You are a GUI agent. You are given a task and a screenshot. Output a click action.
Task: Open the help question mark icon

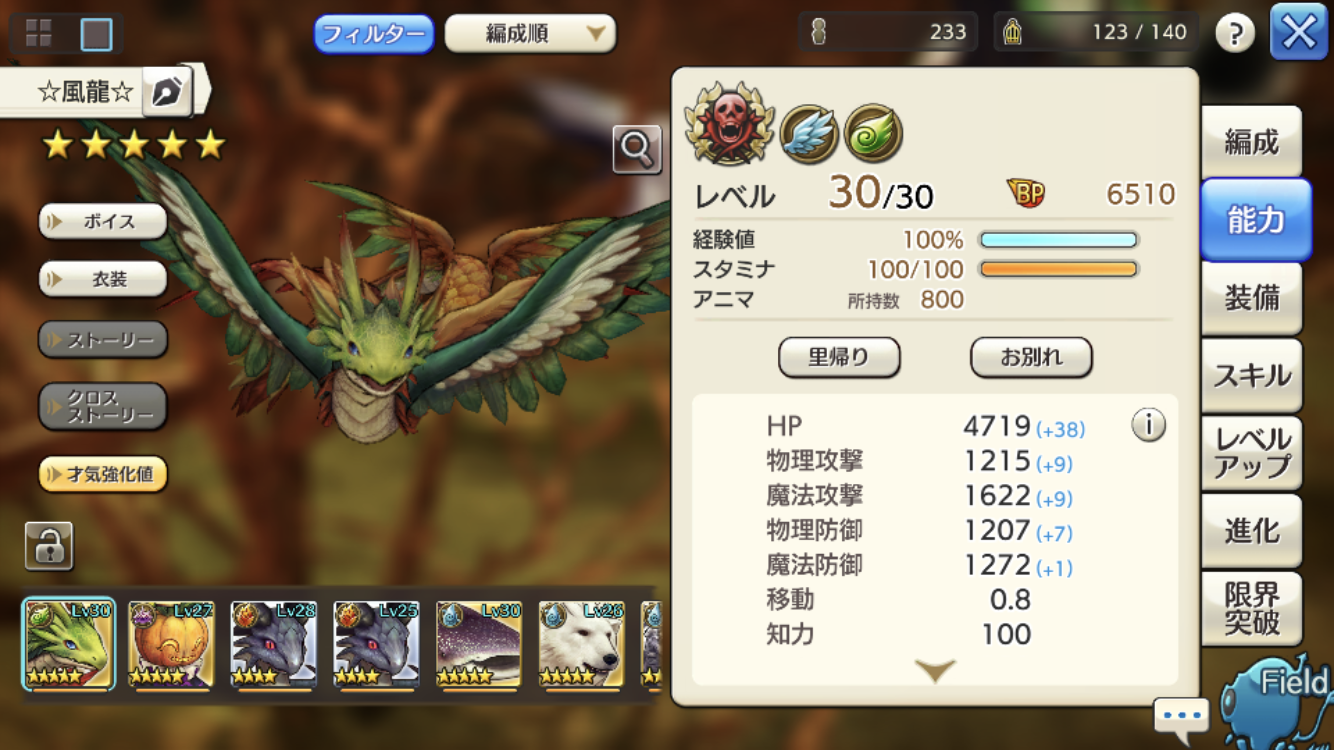pos(1235,33)
